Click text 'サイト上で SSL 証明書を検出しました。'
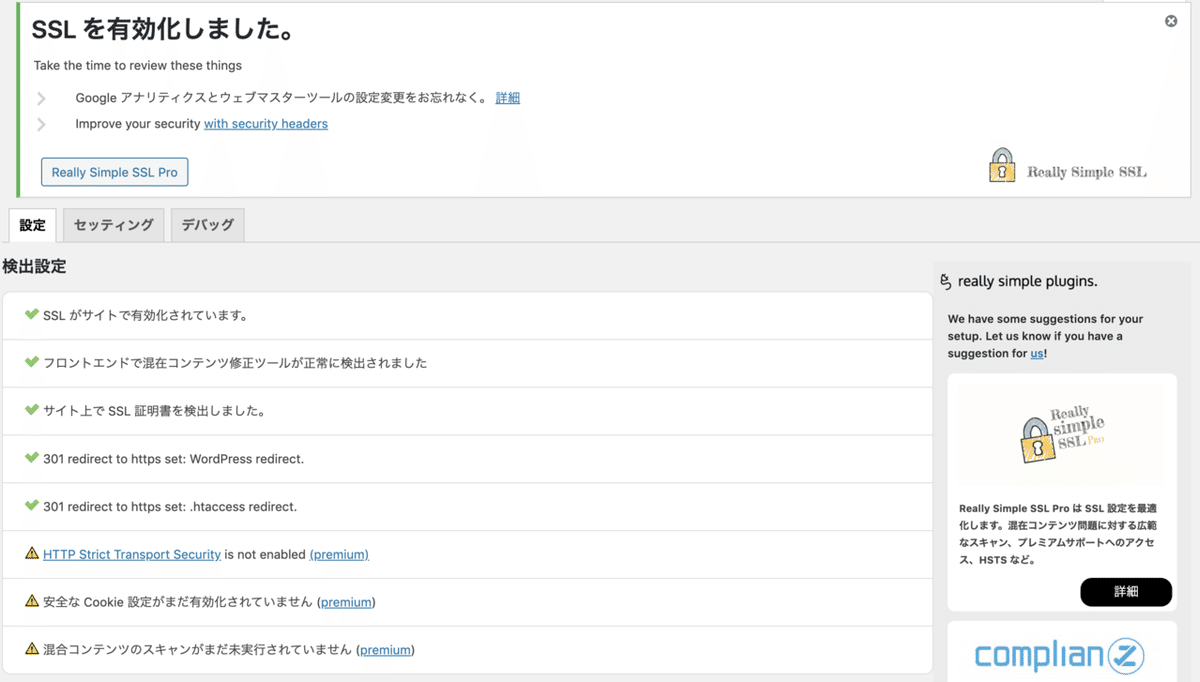 coord(154,411)
